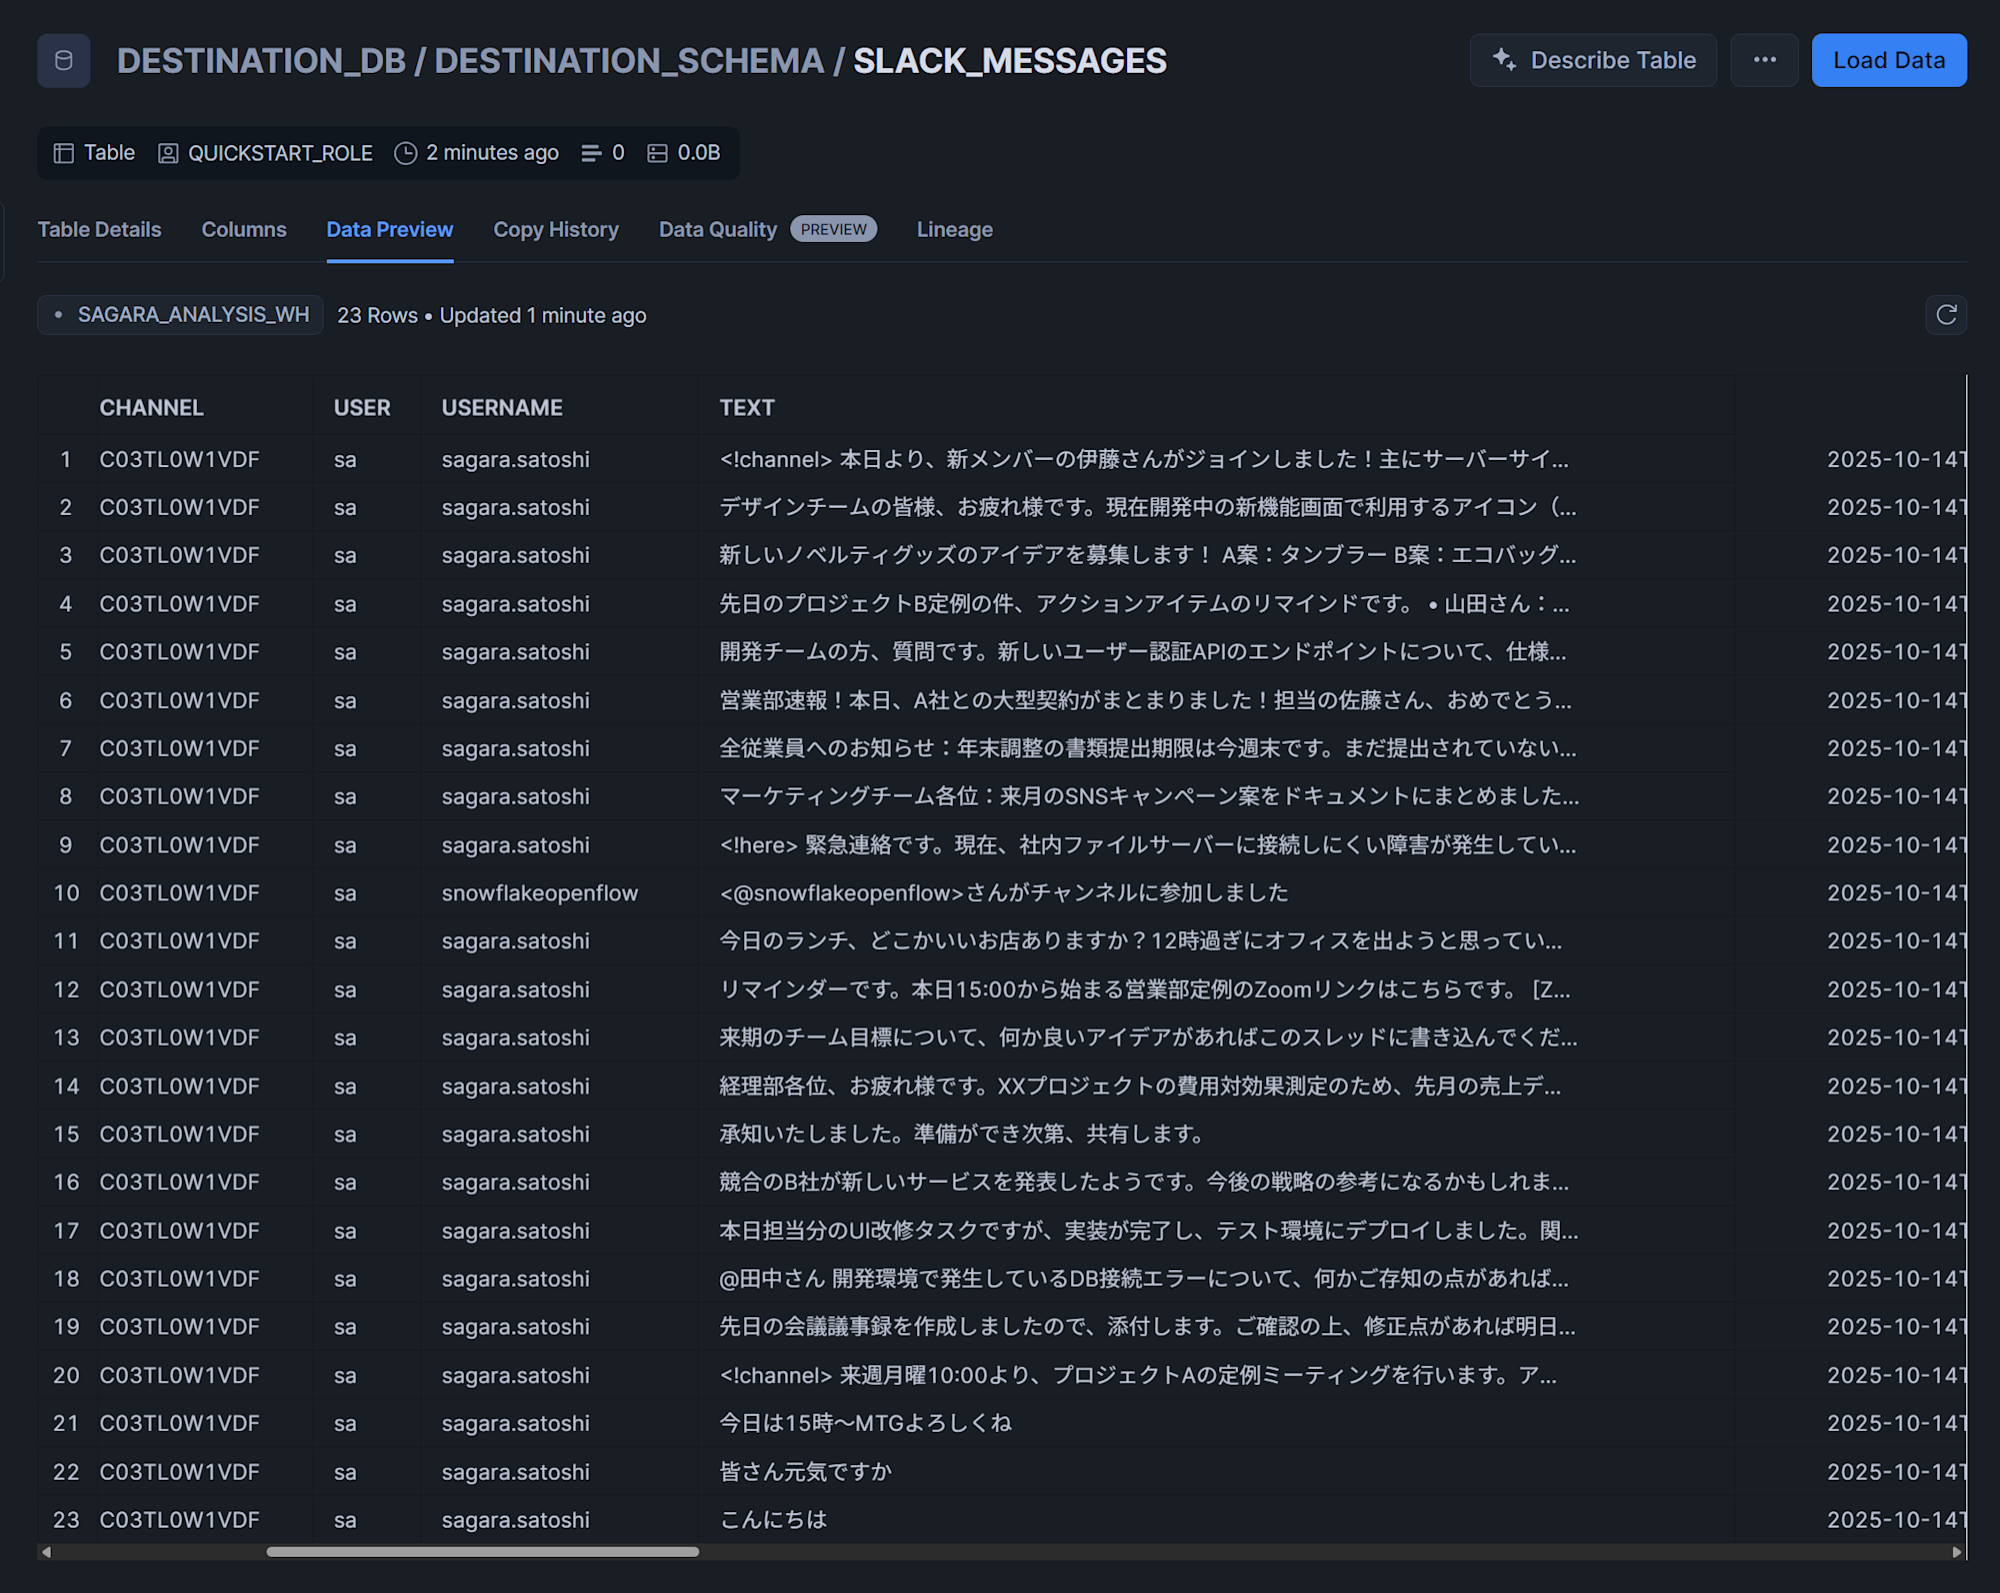Screen dimensions: 2000x1593
Task: Click the TEXT column header
Action: (747, 408)
